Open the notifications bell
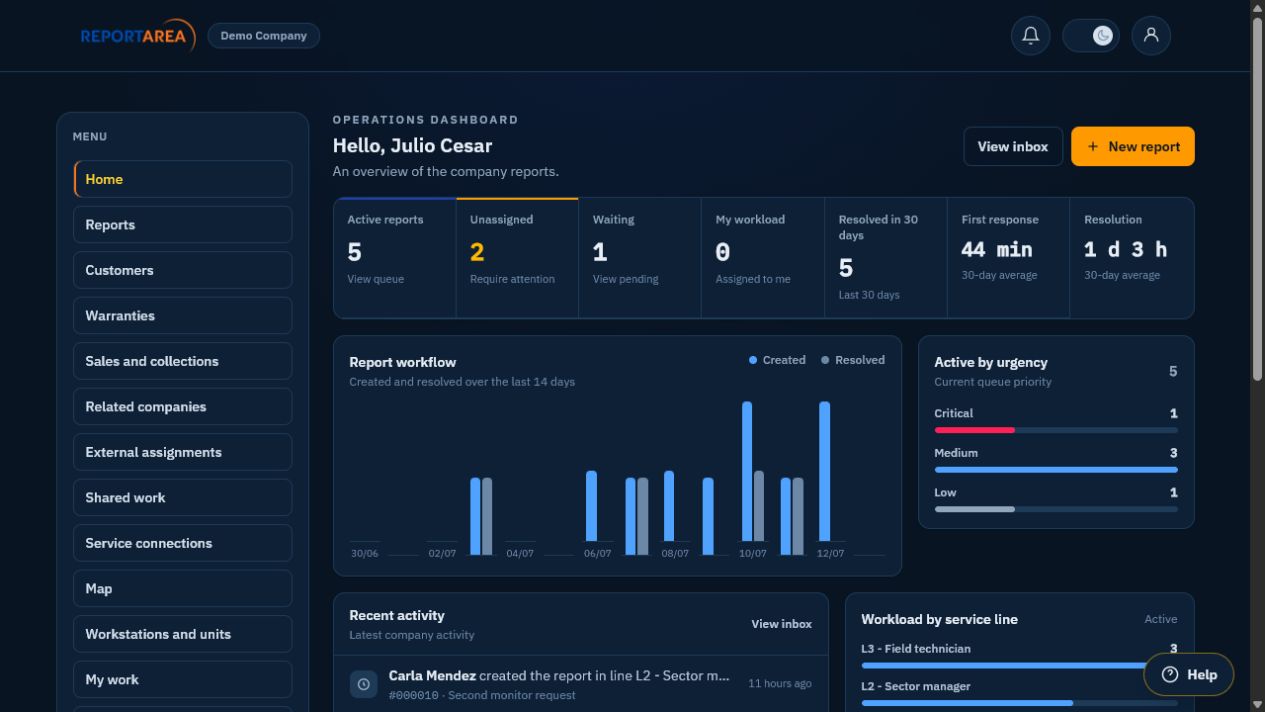This screenshot has height=712, width=1265. pos(1030,36)
